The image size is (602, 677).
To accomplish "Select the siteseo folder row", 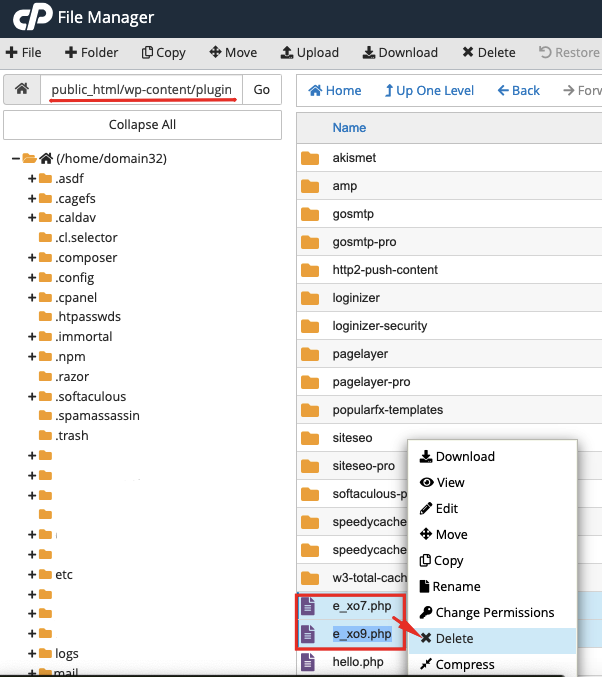I will pyautogui.click(x=352, y=438).
